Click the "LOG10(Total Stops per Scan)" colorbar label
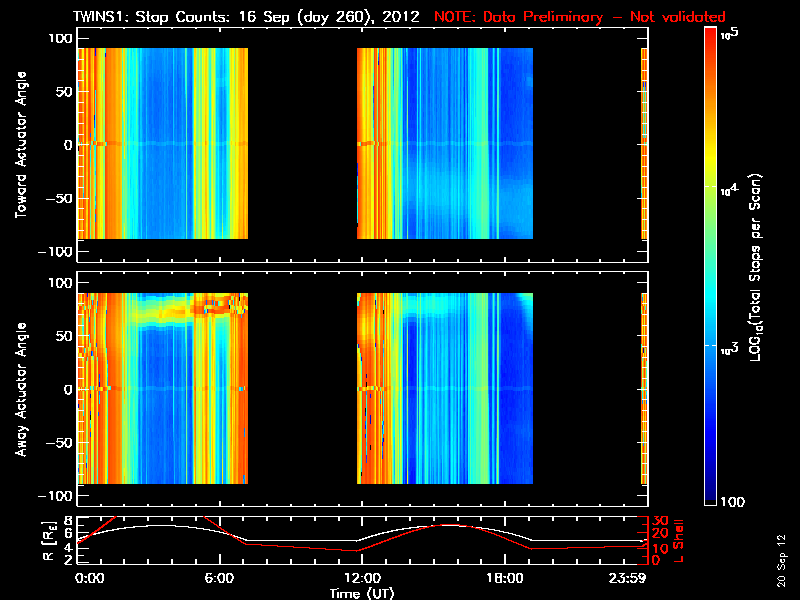 coord(756,267)
